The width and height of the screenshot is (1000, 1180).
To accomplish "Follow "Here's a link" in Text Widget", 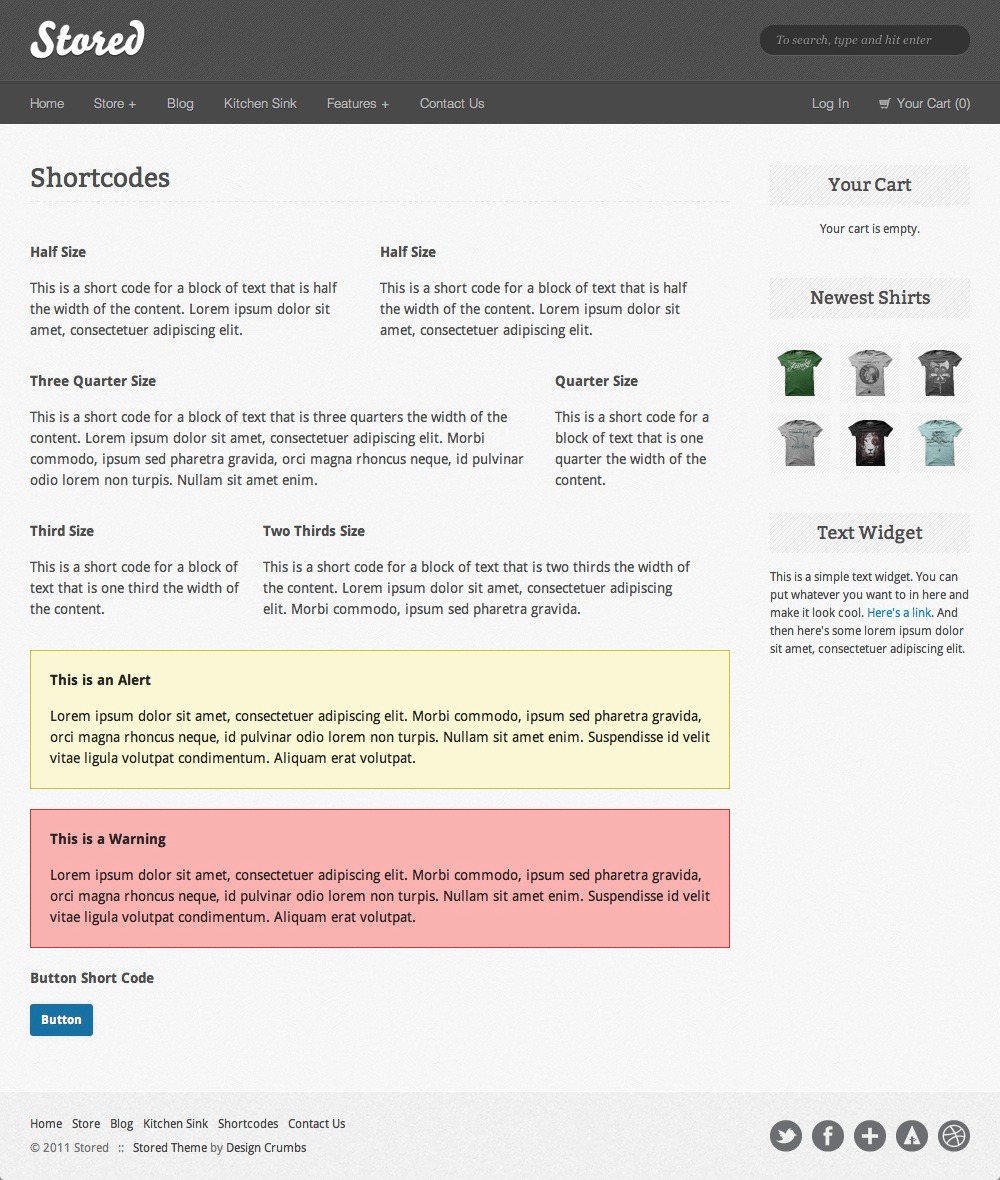I will point(899,613).
